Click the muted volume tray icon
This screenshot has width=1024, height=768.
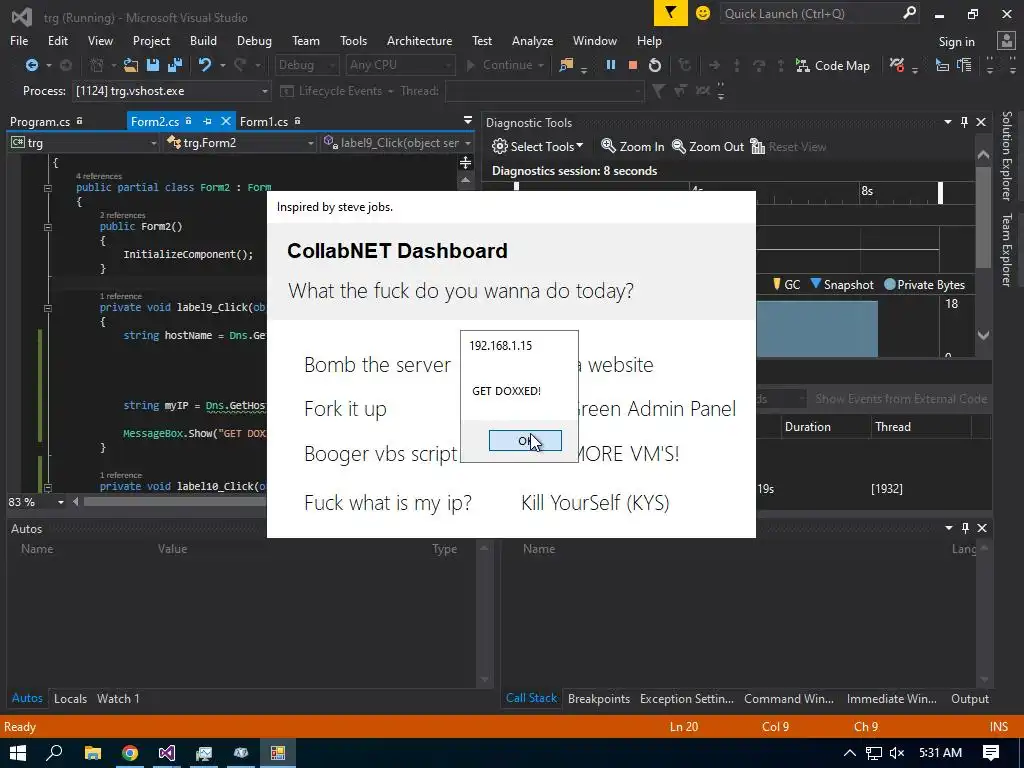897,753
